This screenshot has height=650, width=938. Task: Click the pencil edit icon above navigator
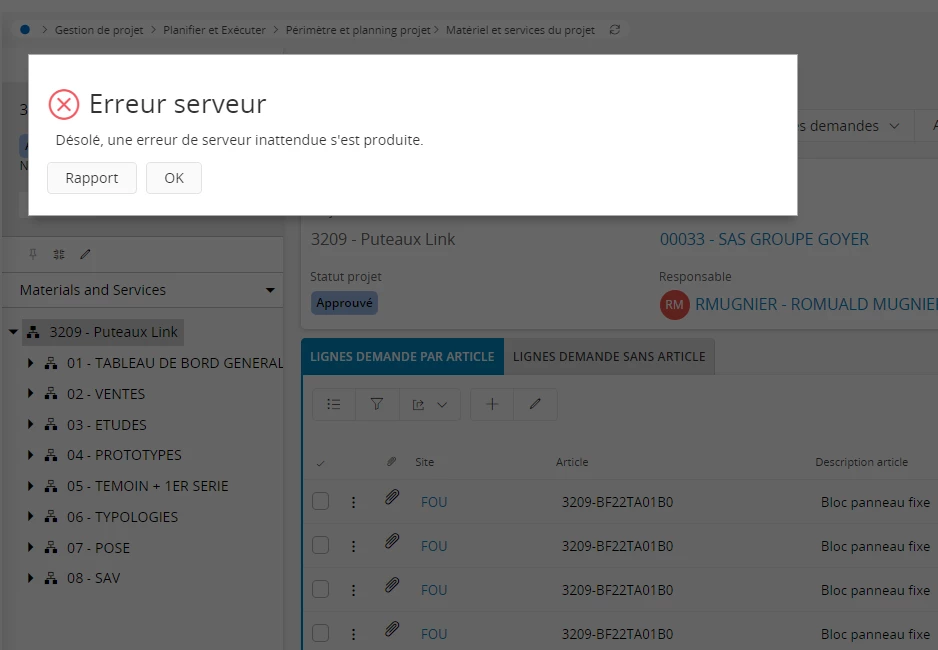pos(85,254)
